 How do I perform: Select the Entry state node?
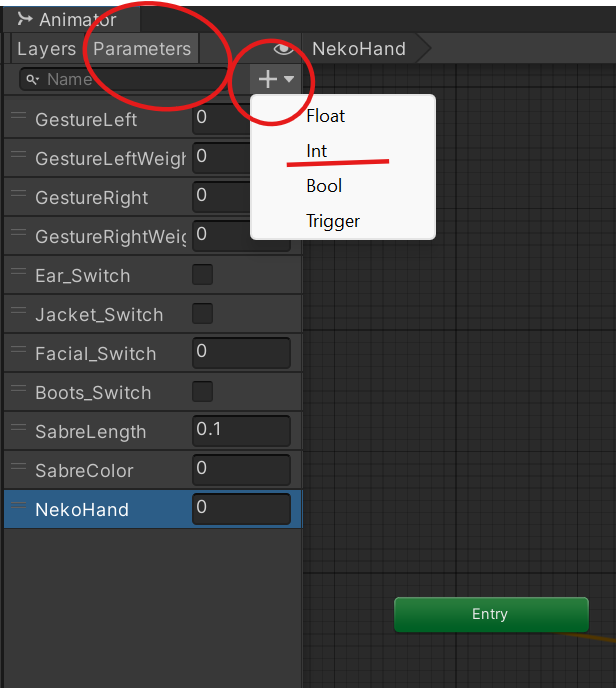pos(491,614)
